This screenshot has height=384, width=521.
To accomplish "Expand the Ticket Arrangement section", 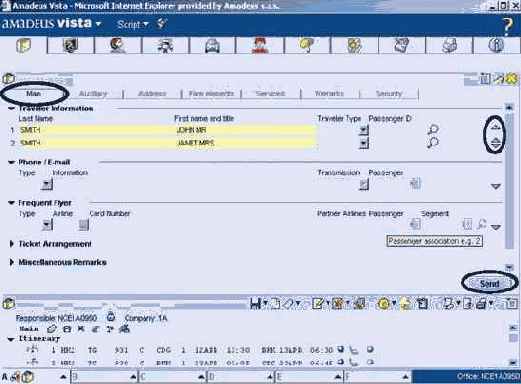I will click(x=11, y=244).
